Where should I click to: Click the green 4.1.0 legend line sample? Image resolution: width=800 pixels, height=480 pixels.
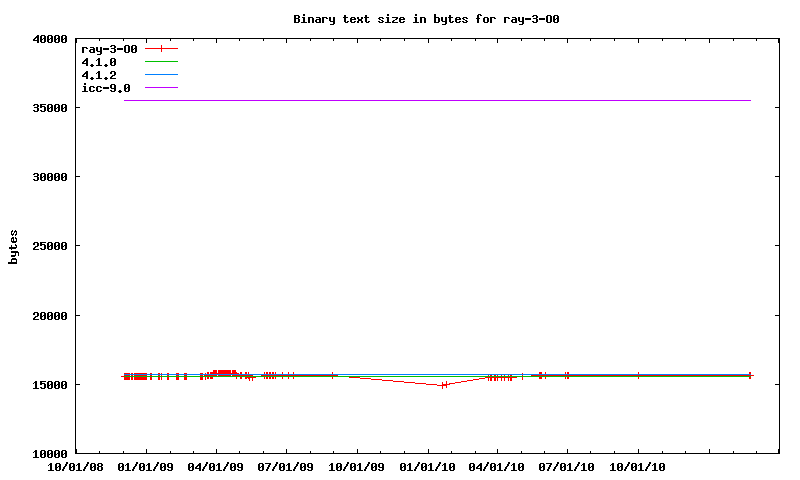click(x=161, y=62)
